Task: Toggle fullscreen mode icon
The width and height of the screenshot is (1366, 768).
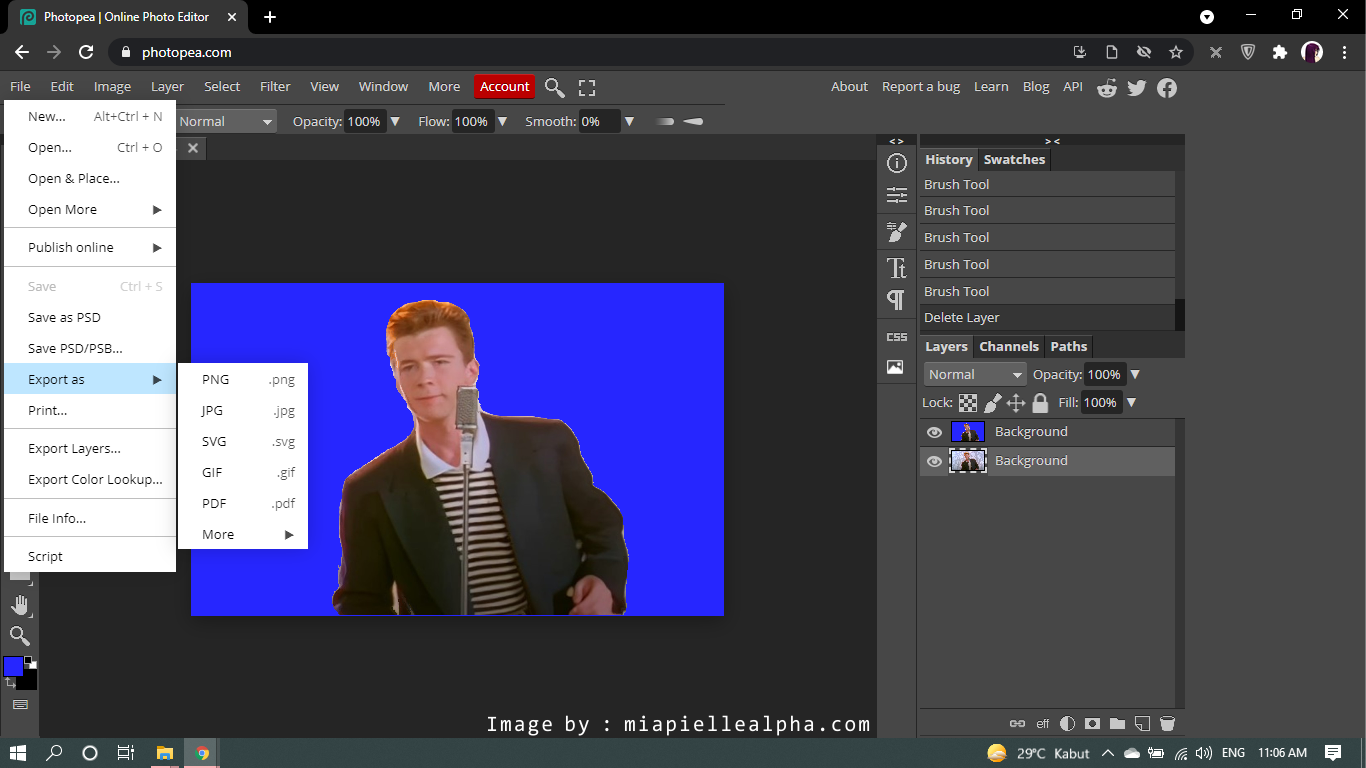Action: coord(587,88)
